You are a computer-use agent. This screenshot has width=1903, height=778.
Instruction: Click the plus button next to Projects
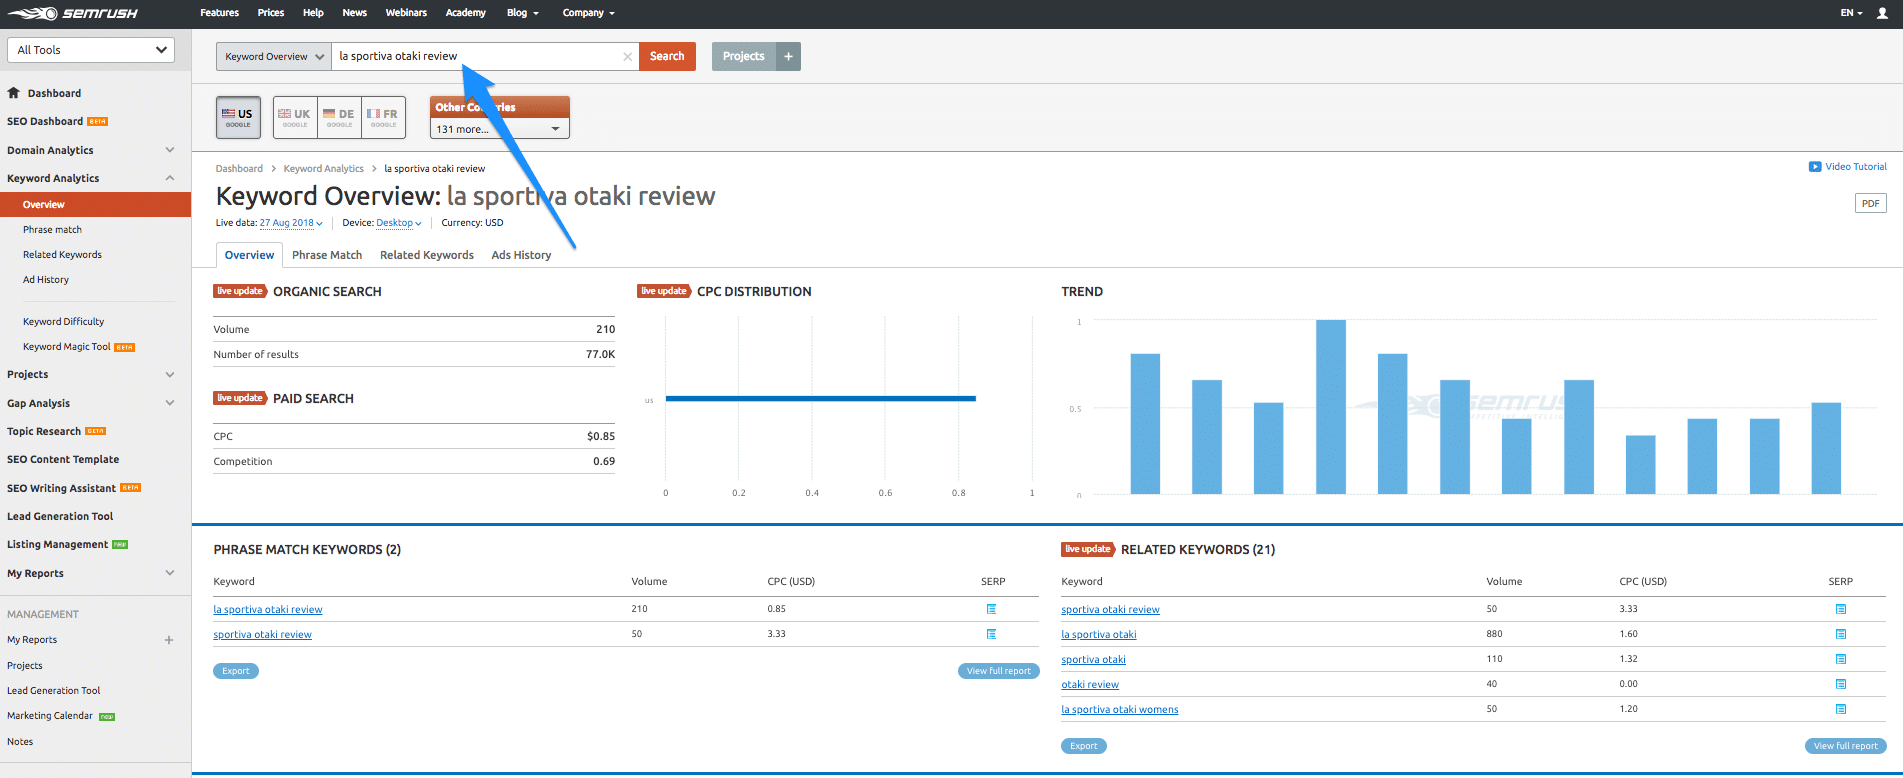(788, 56)
